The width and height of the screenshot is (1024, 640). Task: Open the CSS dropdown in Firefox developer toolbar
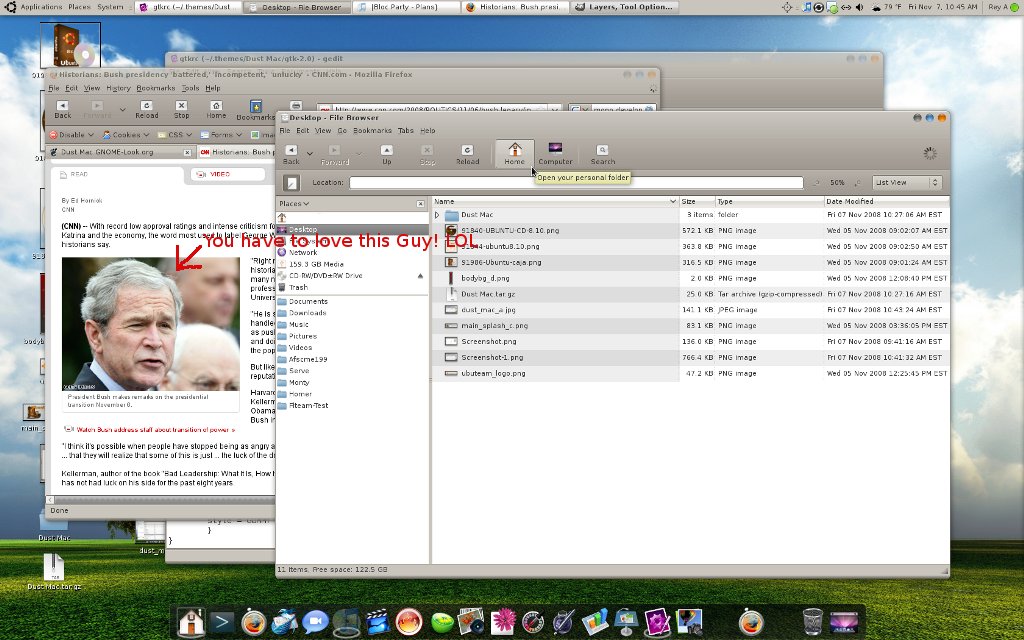click(175, 135)
